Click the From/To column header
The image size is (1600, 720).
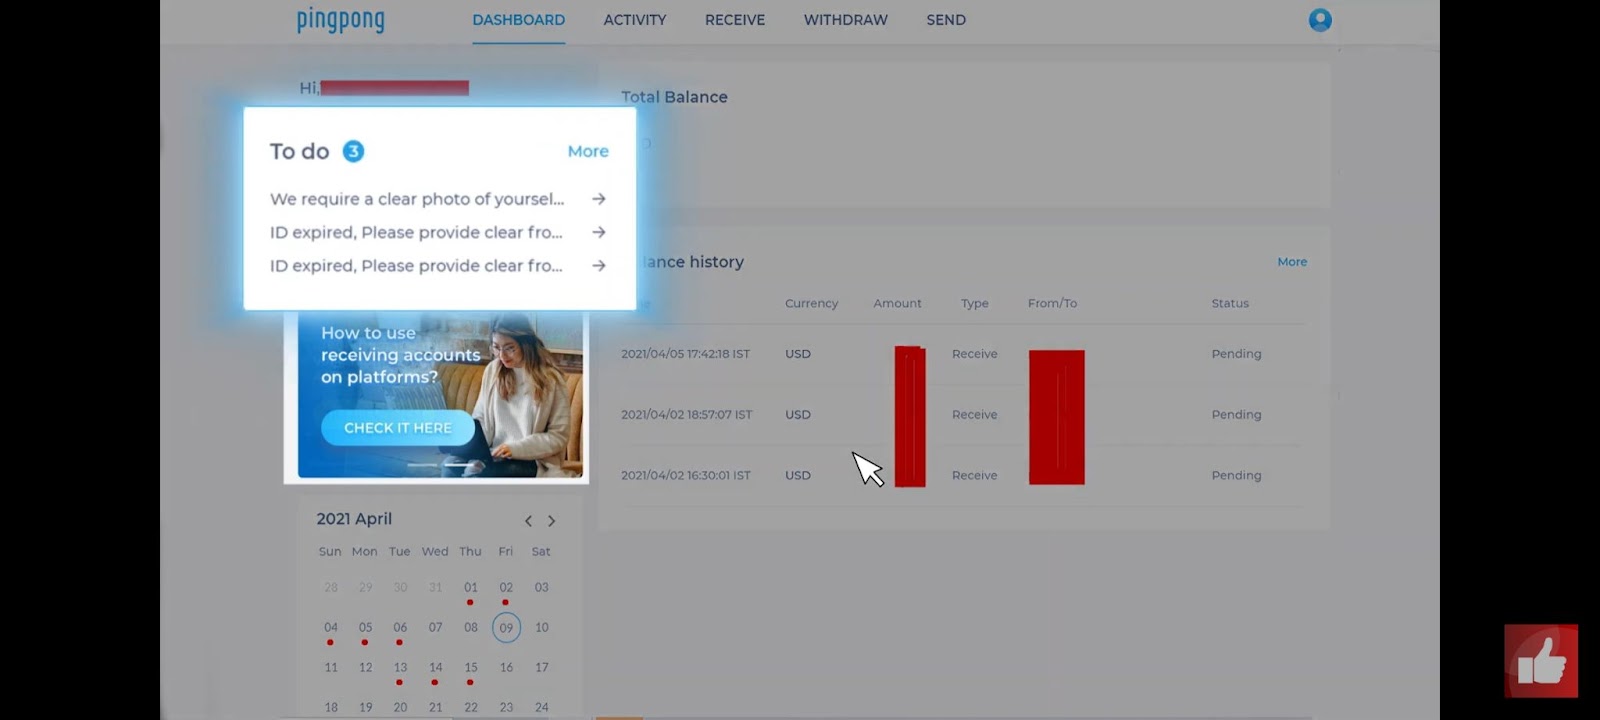1052,303
